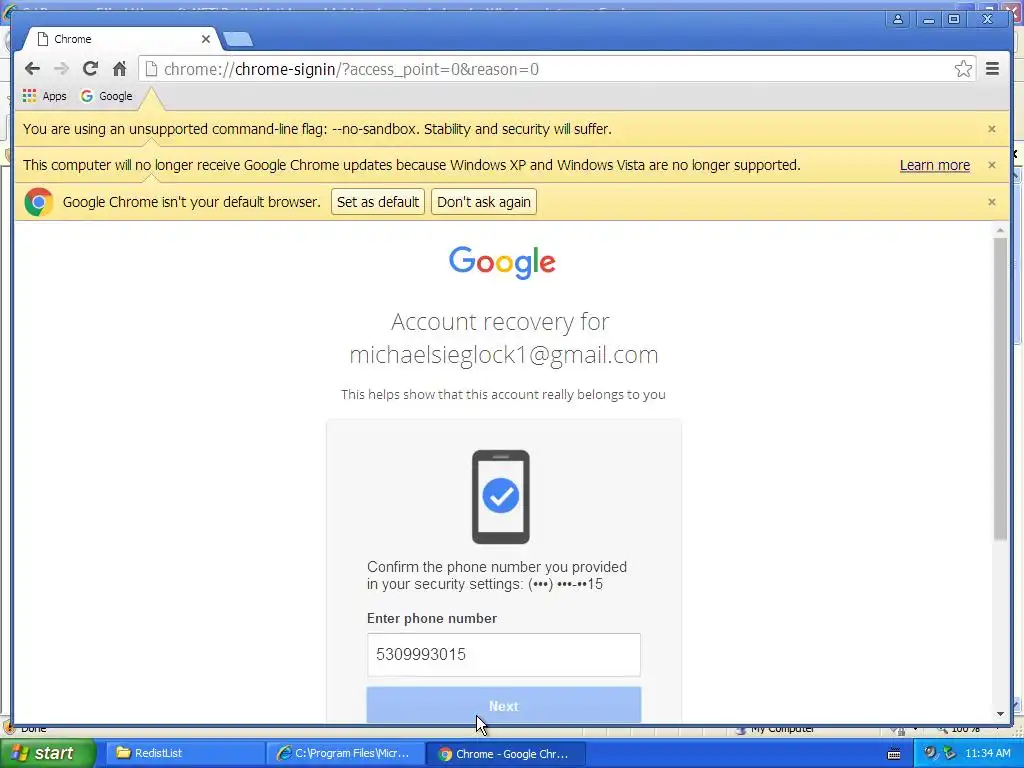Switch to C:\Program Files Internet Explorer taskbar item
The image size is (1024, 768).
(x=345, y=753)
